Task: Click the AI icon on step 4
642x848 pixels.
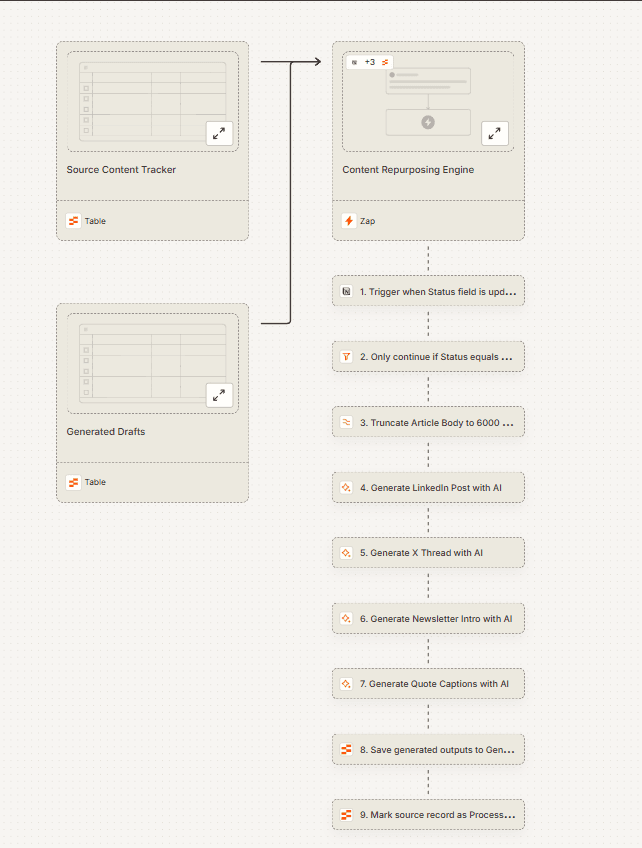Action: pyautogui.click(x=346, y=488)
